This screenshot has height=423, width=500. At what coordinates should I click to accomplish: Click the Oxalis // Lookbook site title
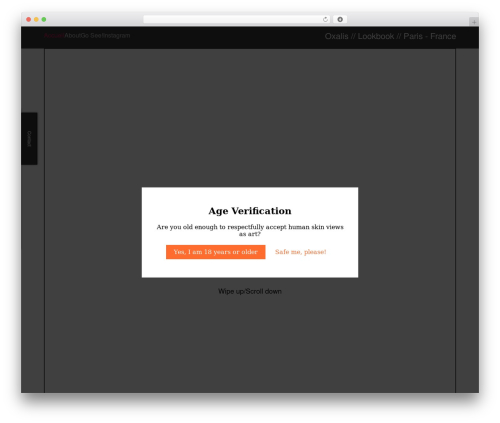[390, 36]
